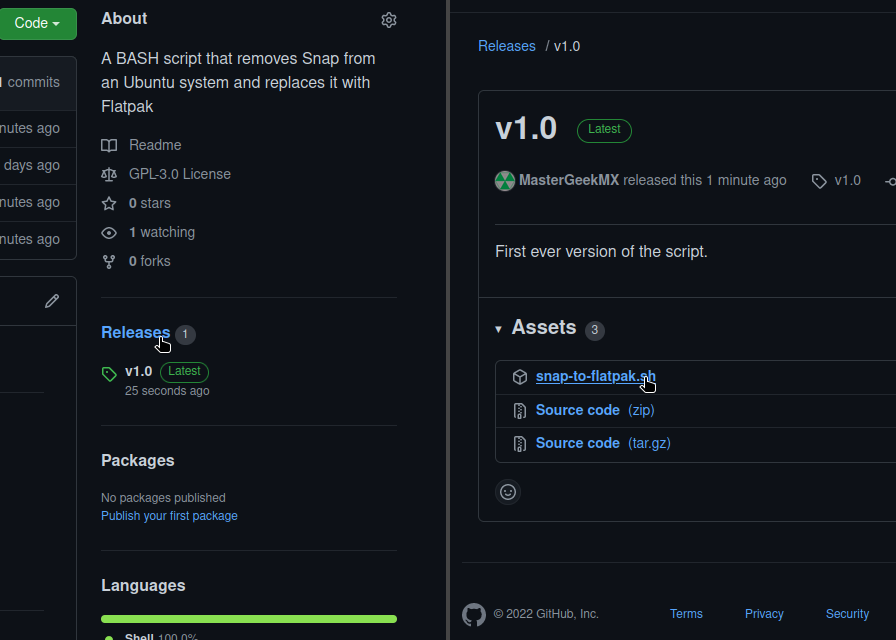The image size is (896, 640).
Task: Open Releases breadcrumb link
Action: 507,46
